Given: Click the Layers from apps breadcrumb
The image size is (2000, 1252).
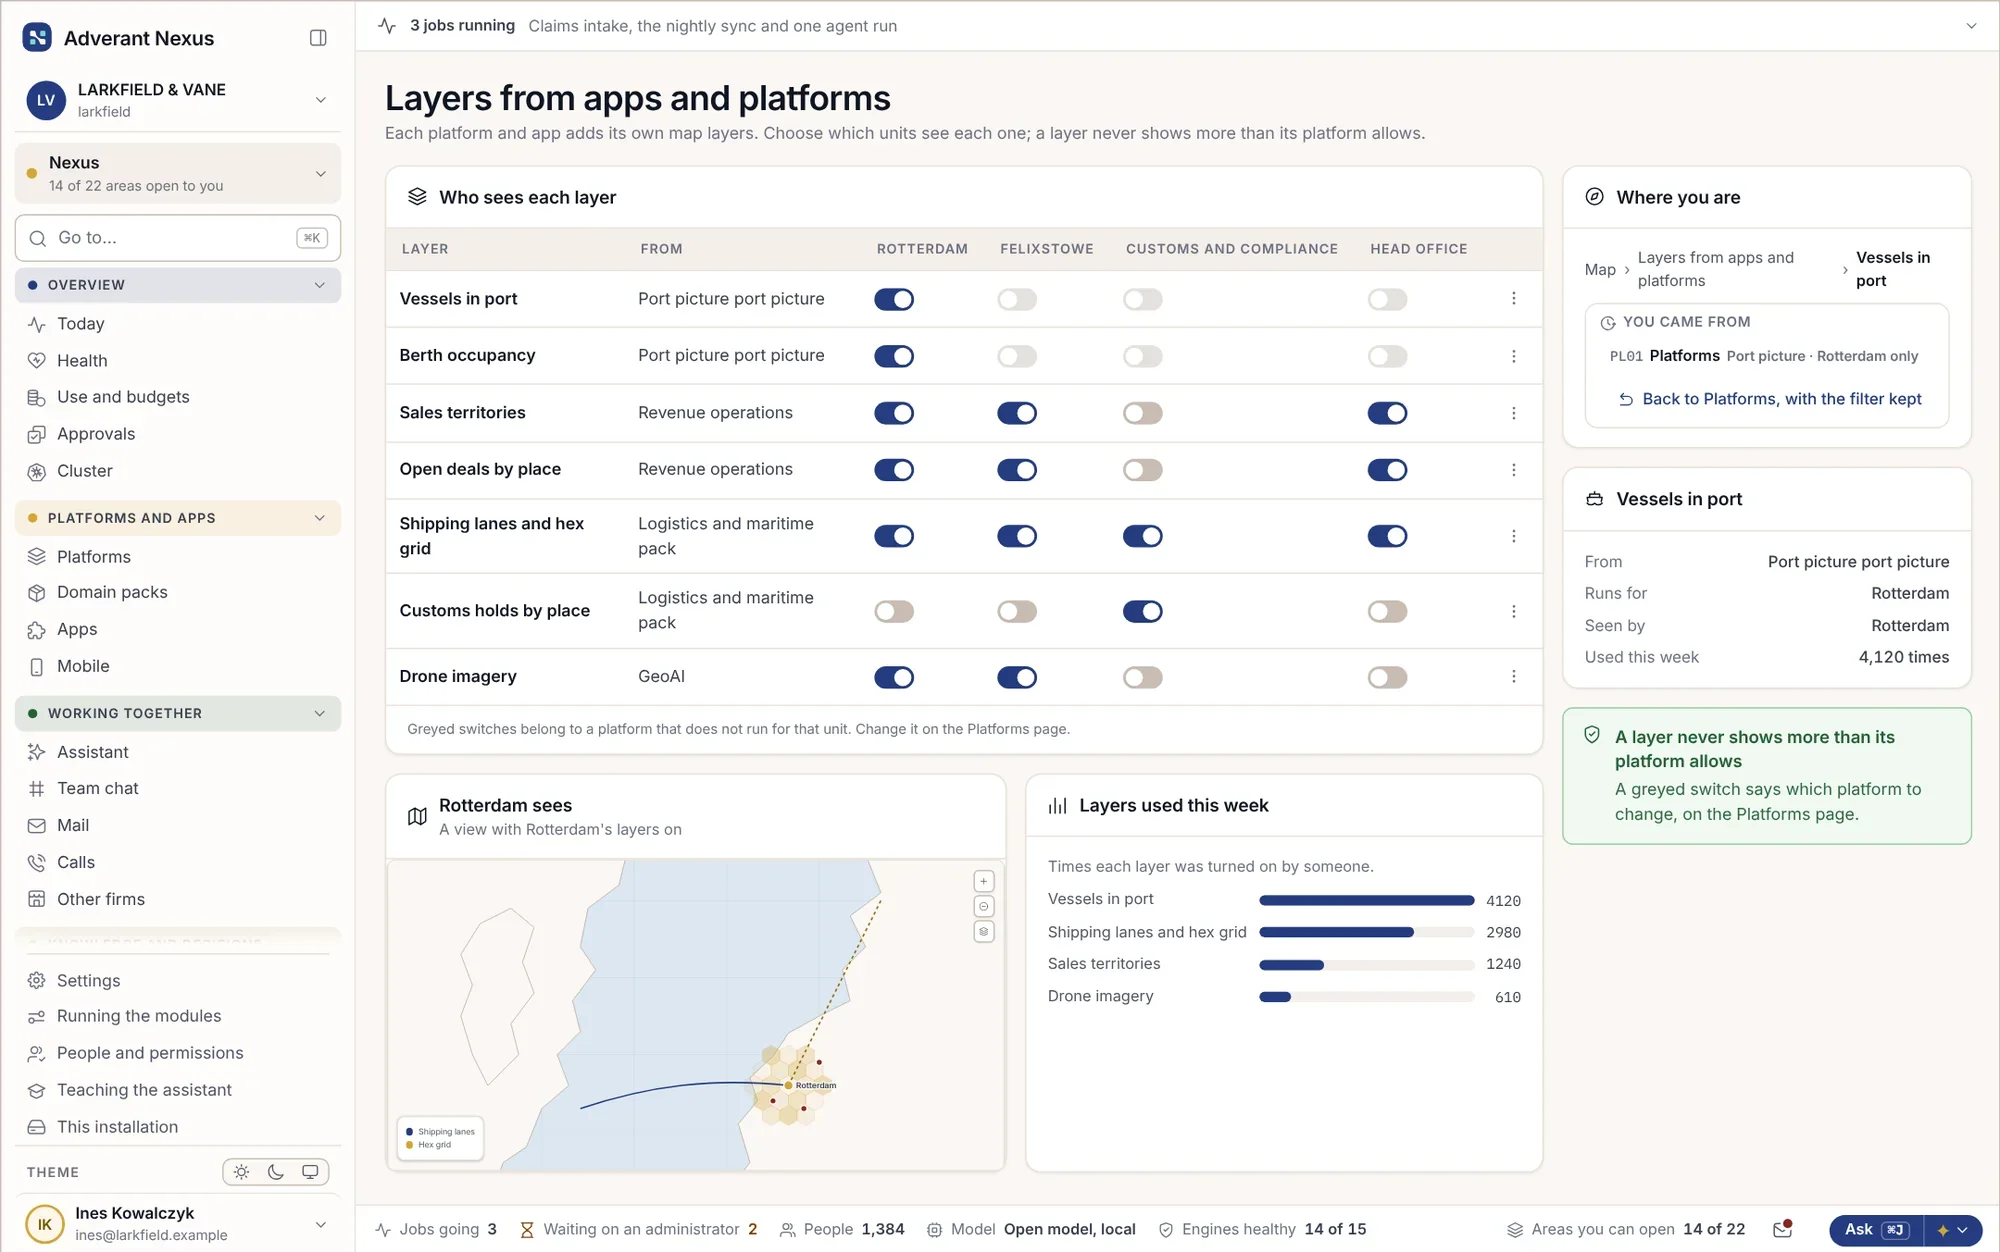Looking at the screenshot, I should pyautogui.click(x=1715, y=269).
